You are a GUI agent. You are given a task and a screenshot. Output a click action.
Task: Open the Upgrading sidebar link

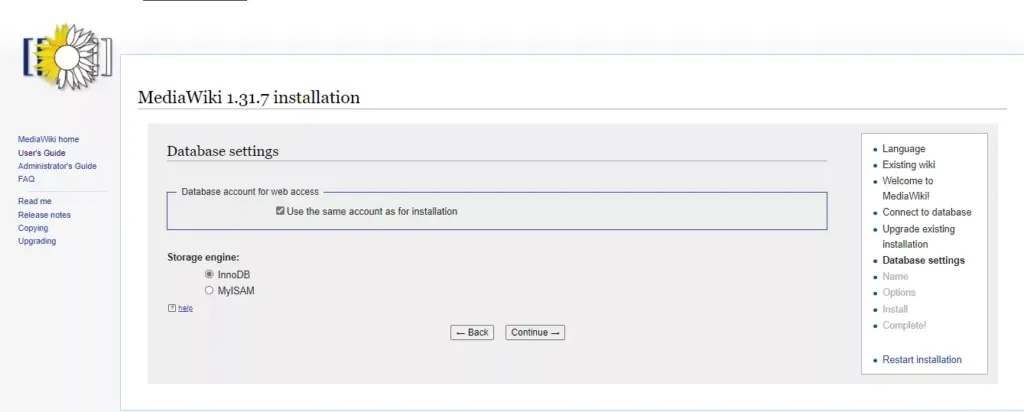(37, 241)
